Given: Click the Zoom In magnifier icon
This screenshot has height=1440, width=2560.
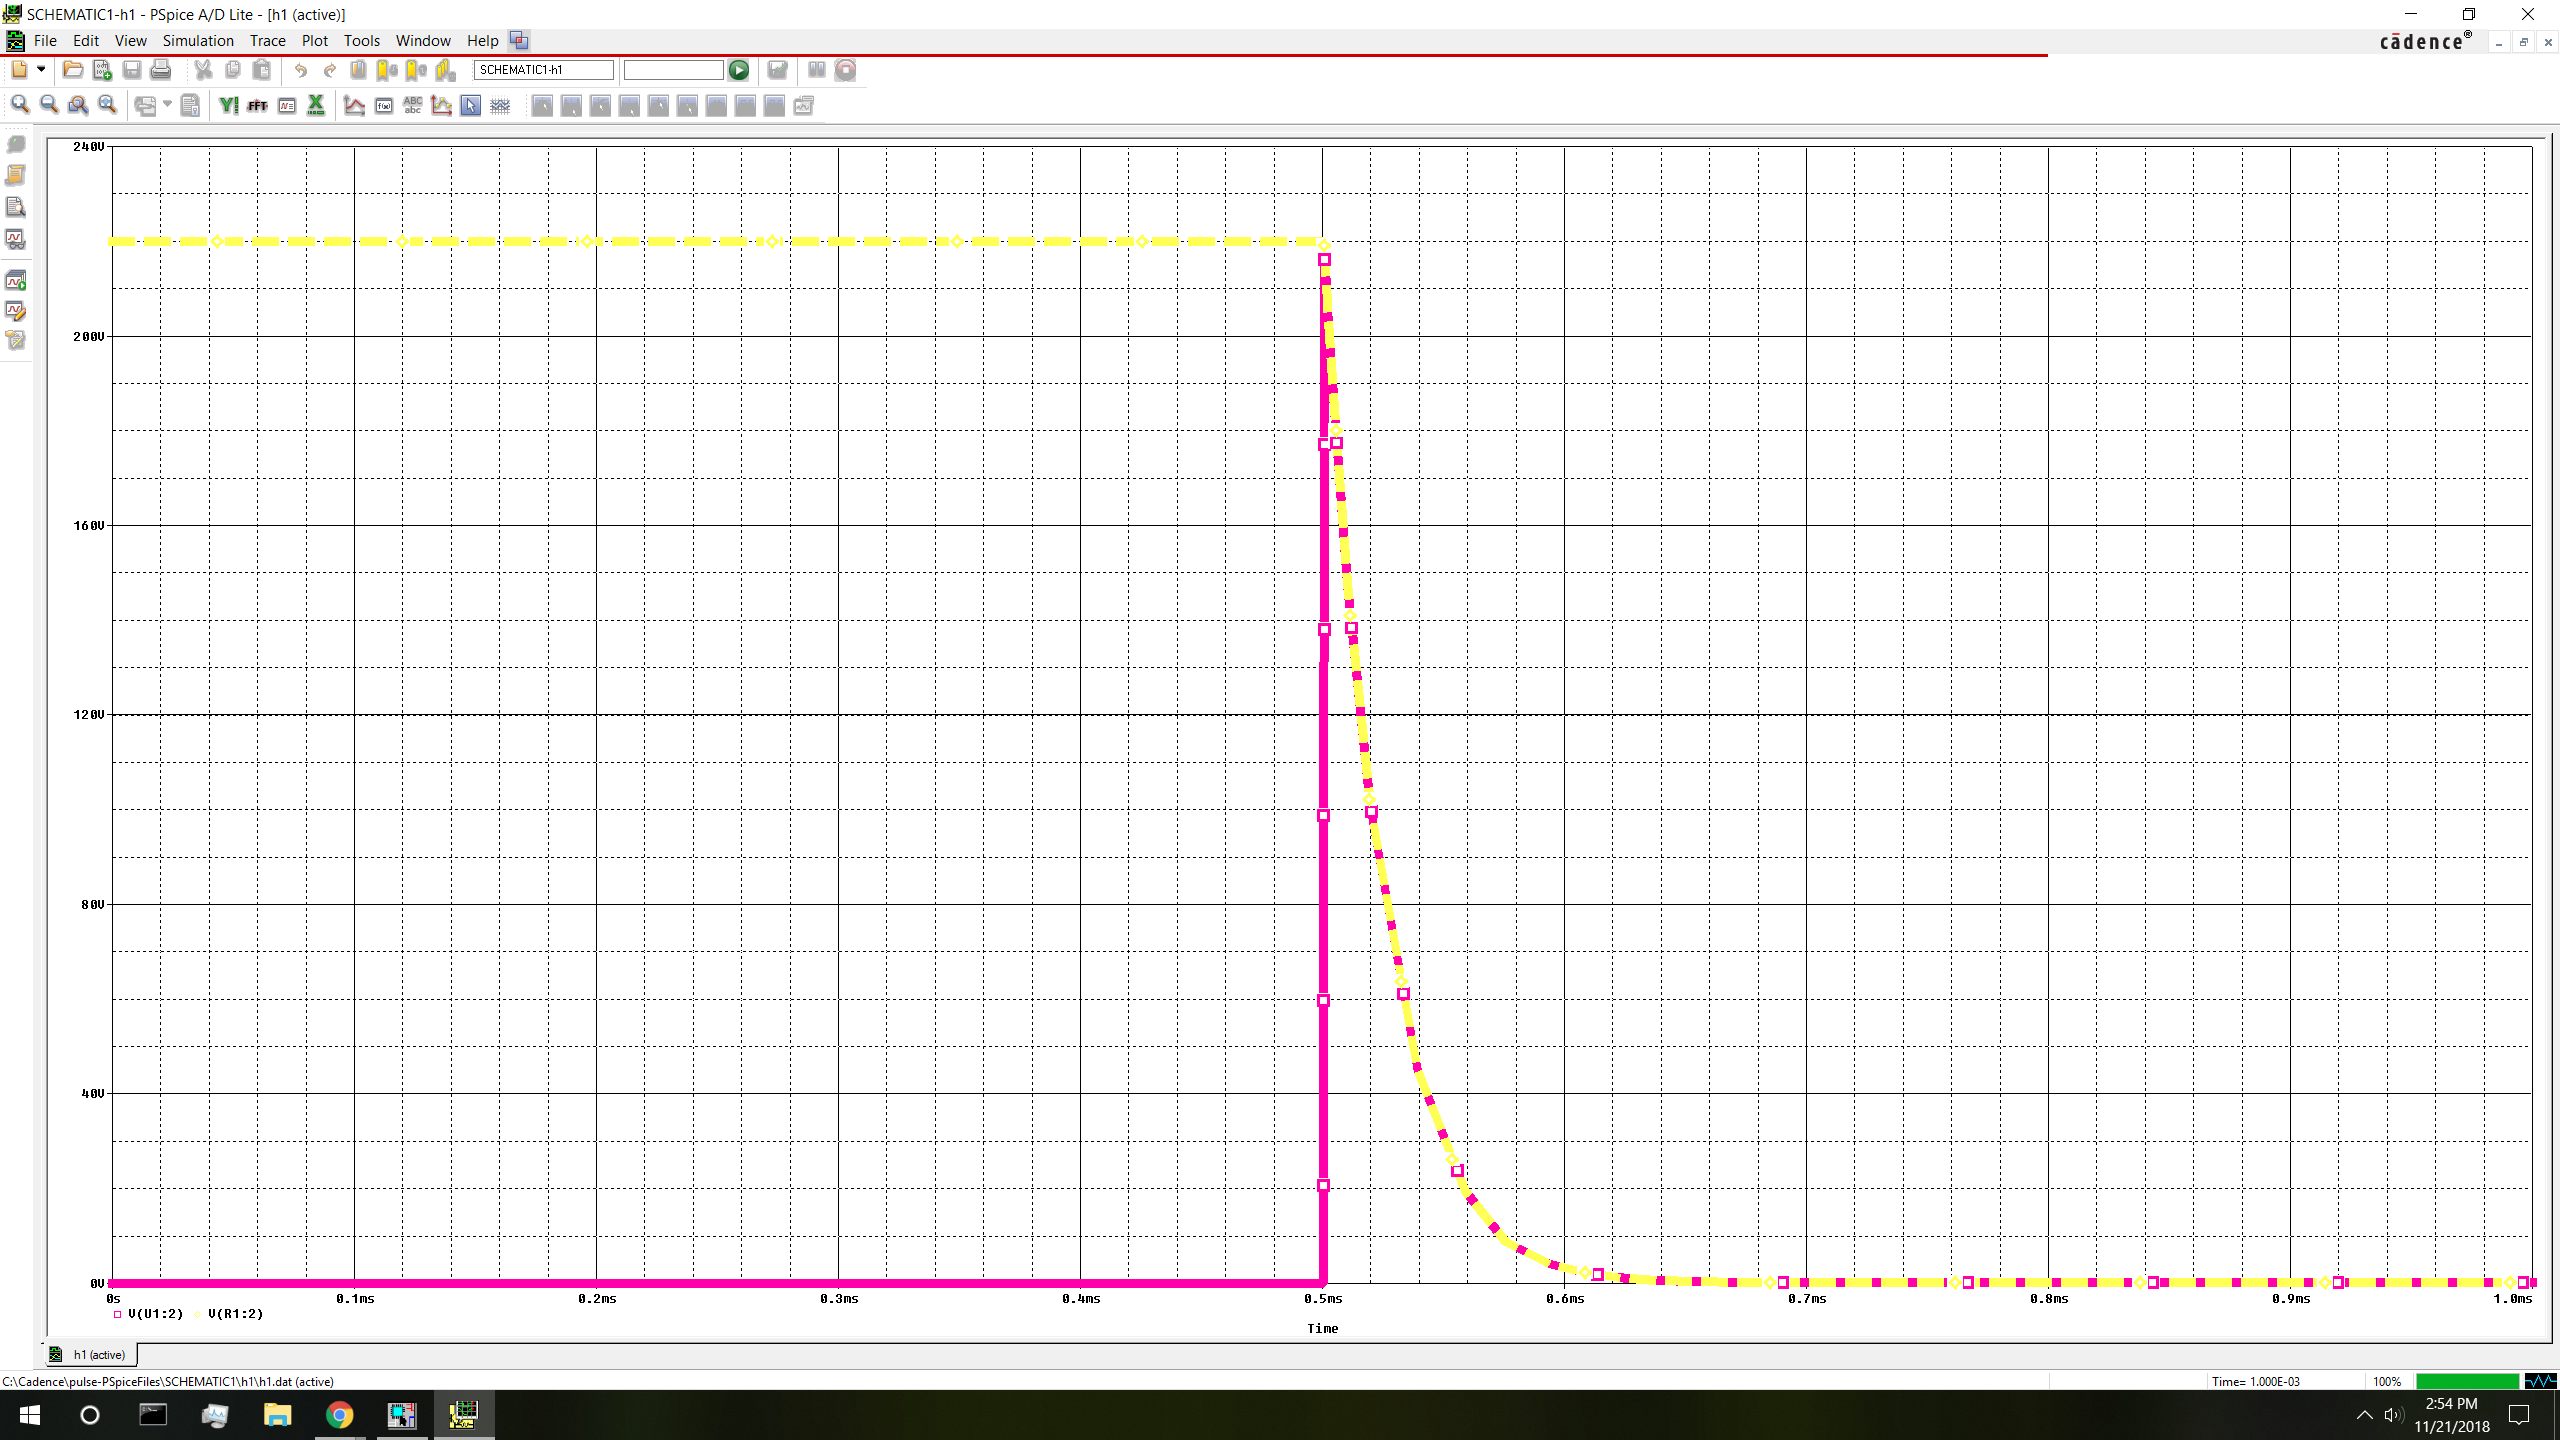Looking at the screenshot, I should click(19, 105).
